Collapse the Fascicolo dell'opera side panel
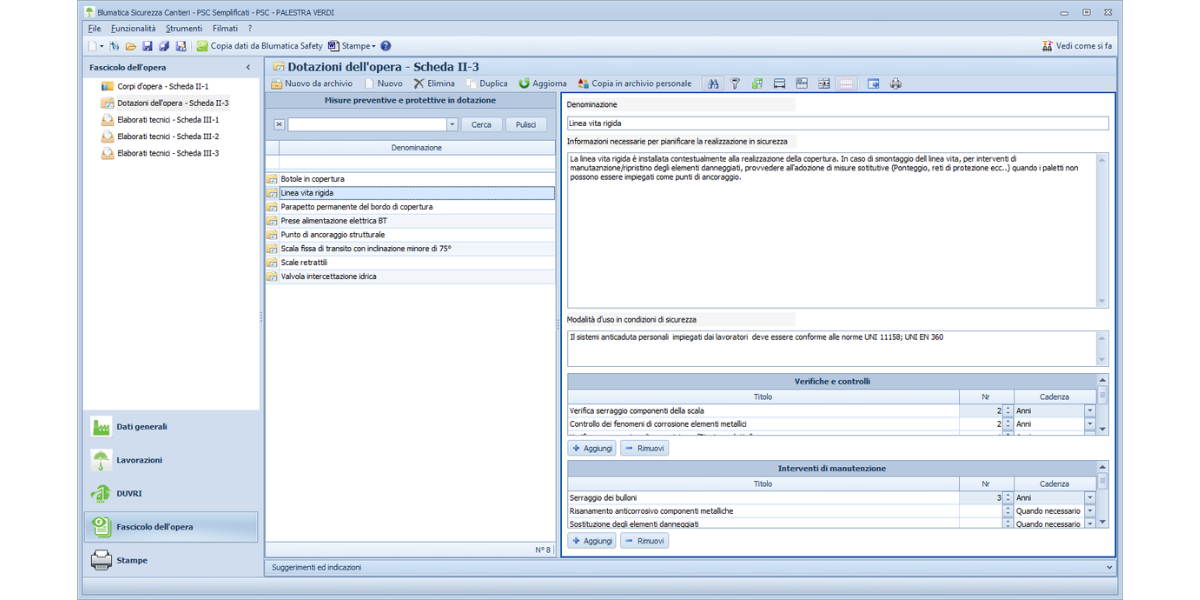This screenshot has height=600, width=1200. (x=248, y=67)
